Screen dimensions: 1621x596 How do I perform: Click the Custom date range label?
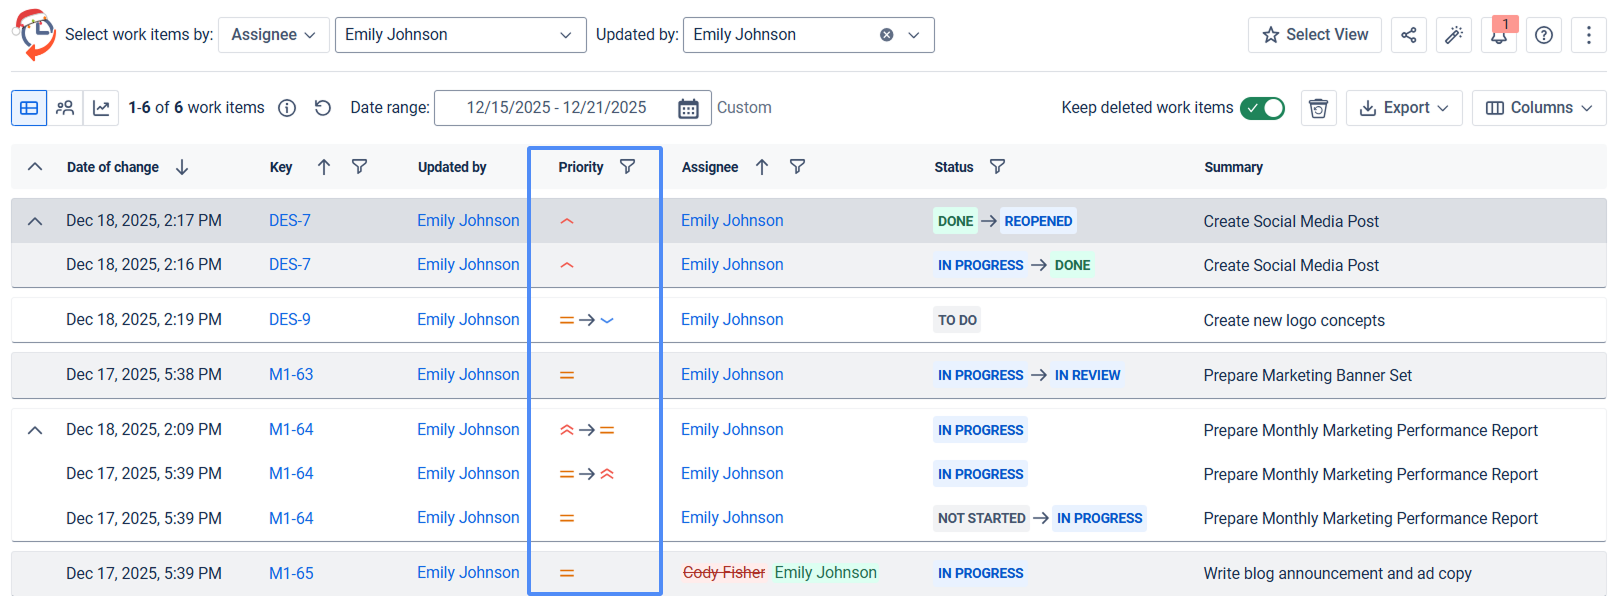tap(744, 108)
